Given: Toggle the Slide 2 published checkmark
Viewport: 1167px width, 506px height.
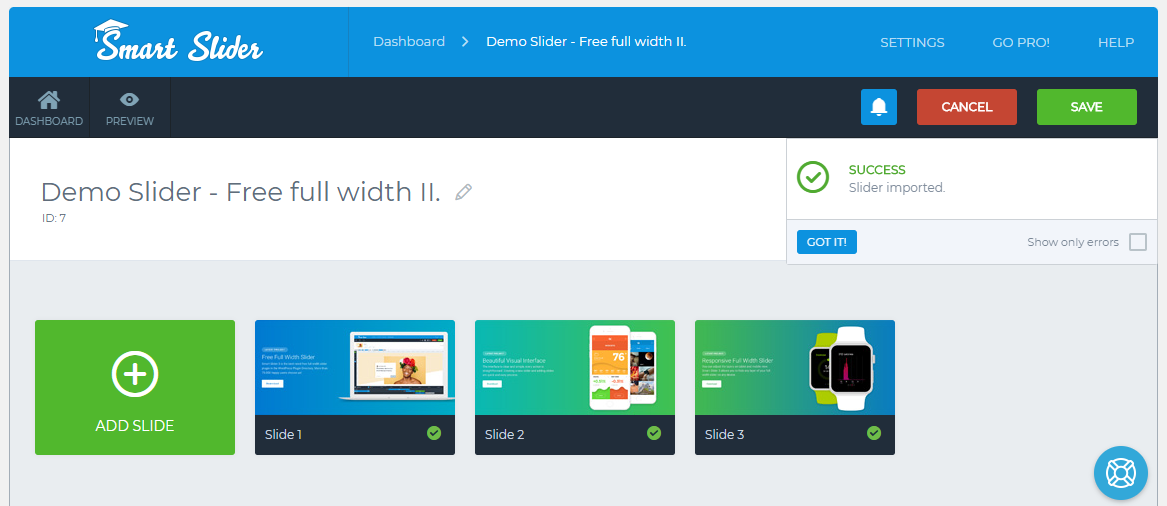Looking at the screenshot, I should [x=654, y=433].
